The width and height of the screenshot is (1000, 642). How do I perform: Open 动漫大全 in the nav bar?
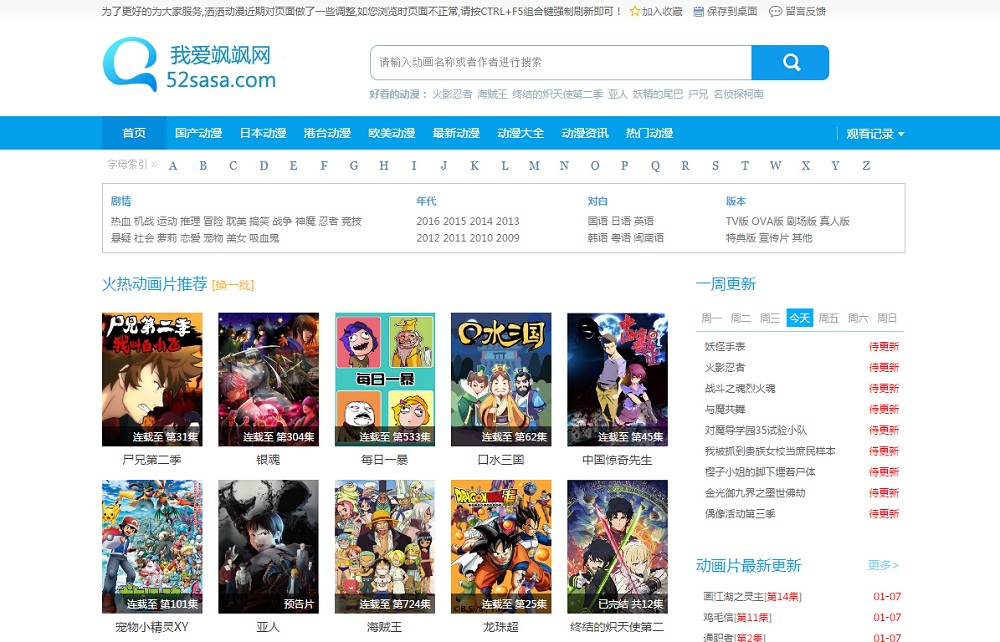coord(520,133)
